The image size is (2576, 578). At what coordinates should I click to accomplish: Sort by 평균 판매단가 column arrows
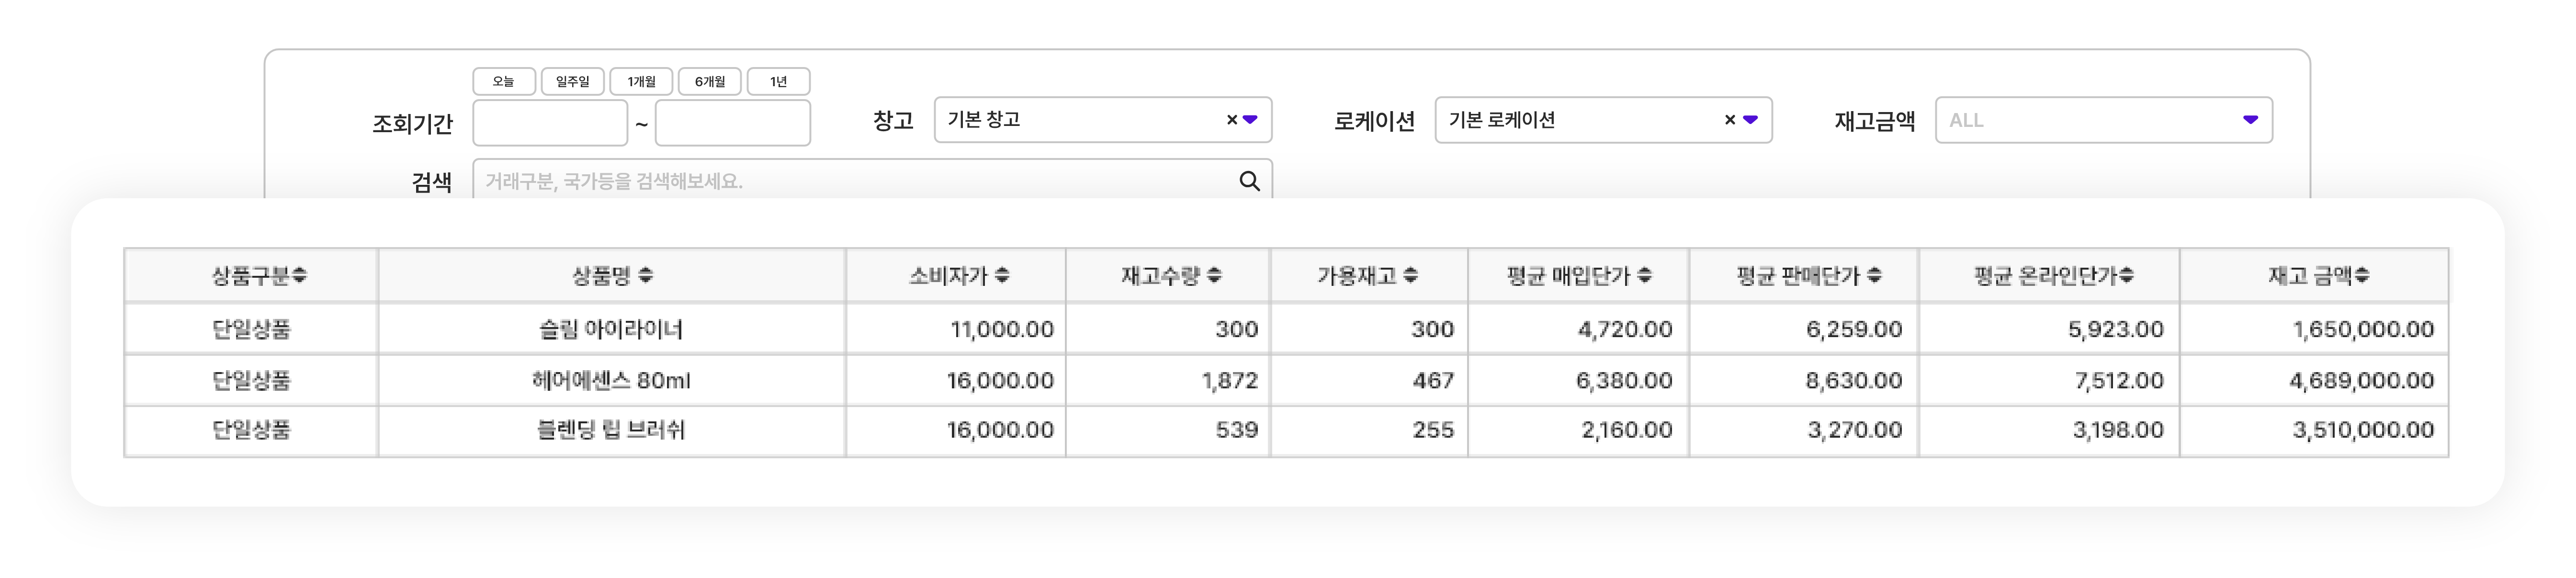pos(1874,275)
